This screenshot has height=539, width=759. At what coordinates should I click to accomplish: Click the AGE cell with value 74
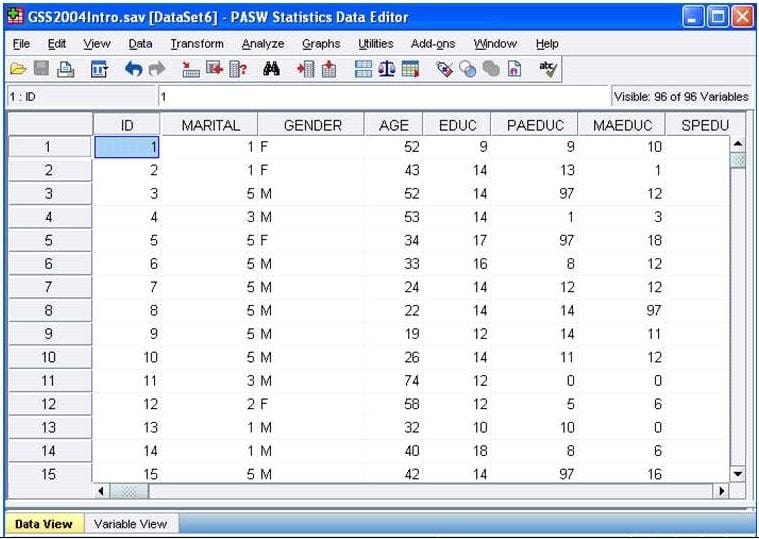coord(394,380)
